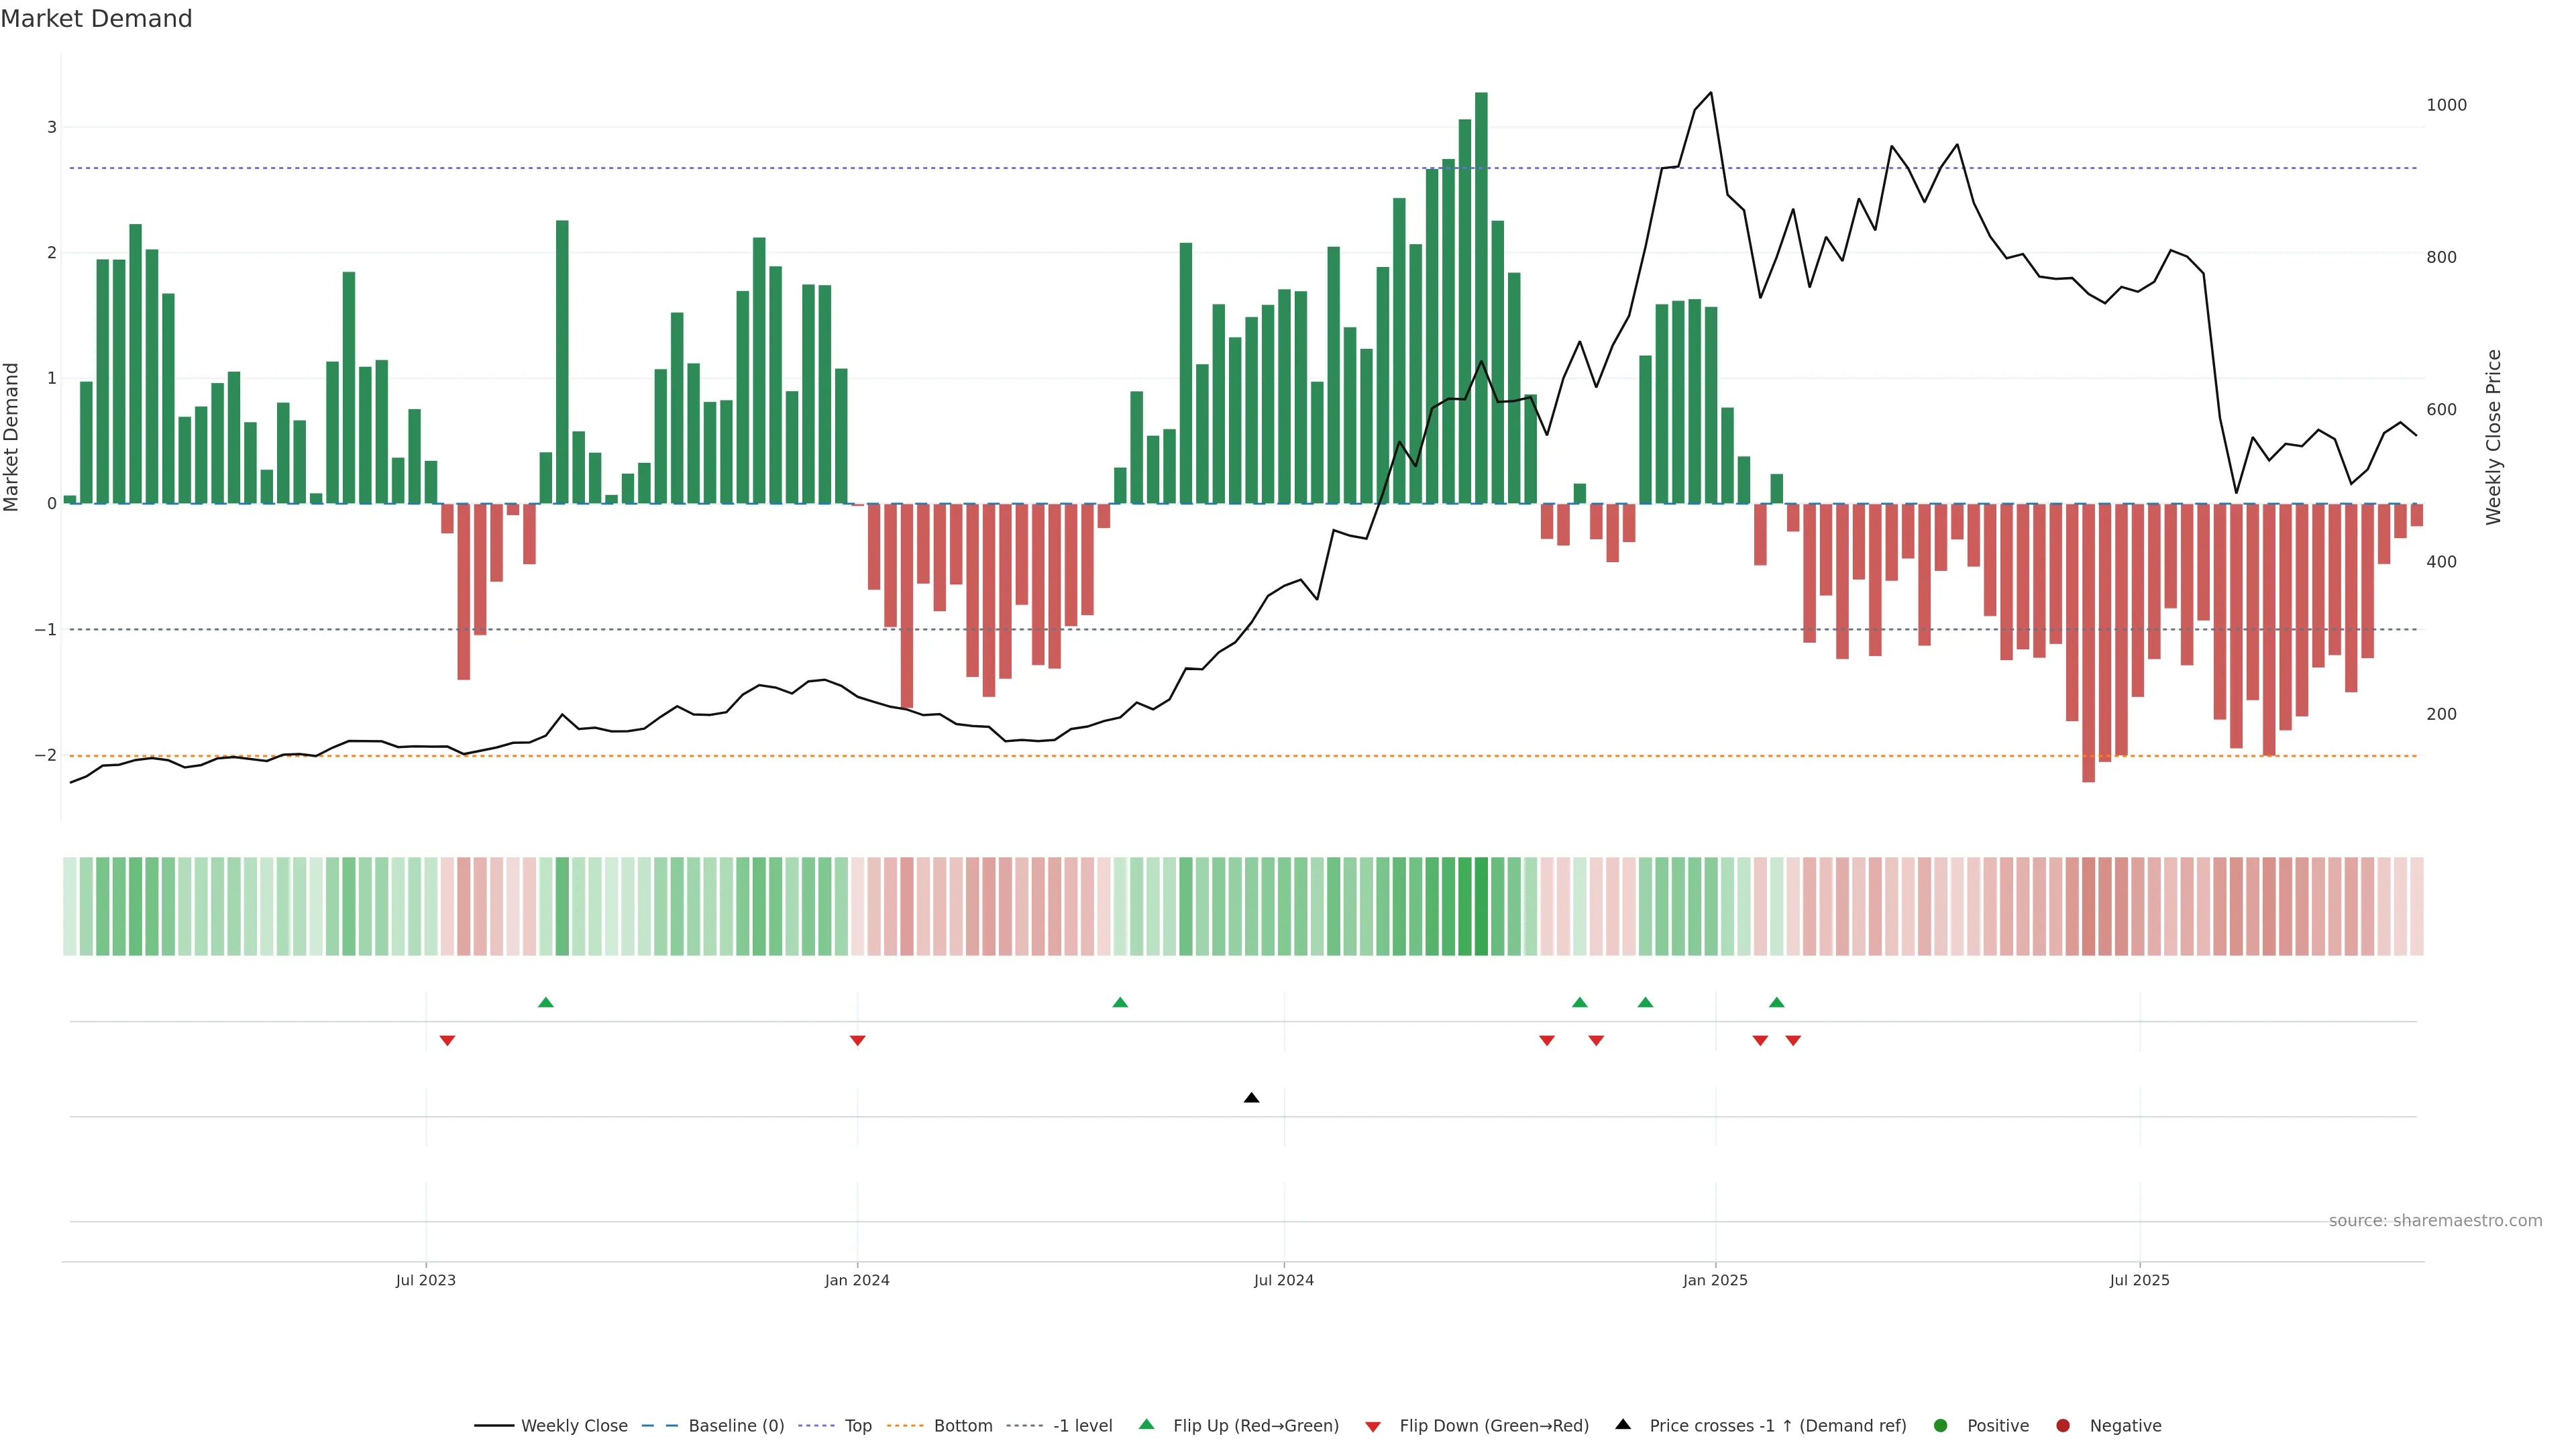Image resolution: width=2576 pixels, height=1449 pixels.
Task: Click the black Price crosses -1 legend icon
Action: [1623, 1425]
